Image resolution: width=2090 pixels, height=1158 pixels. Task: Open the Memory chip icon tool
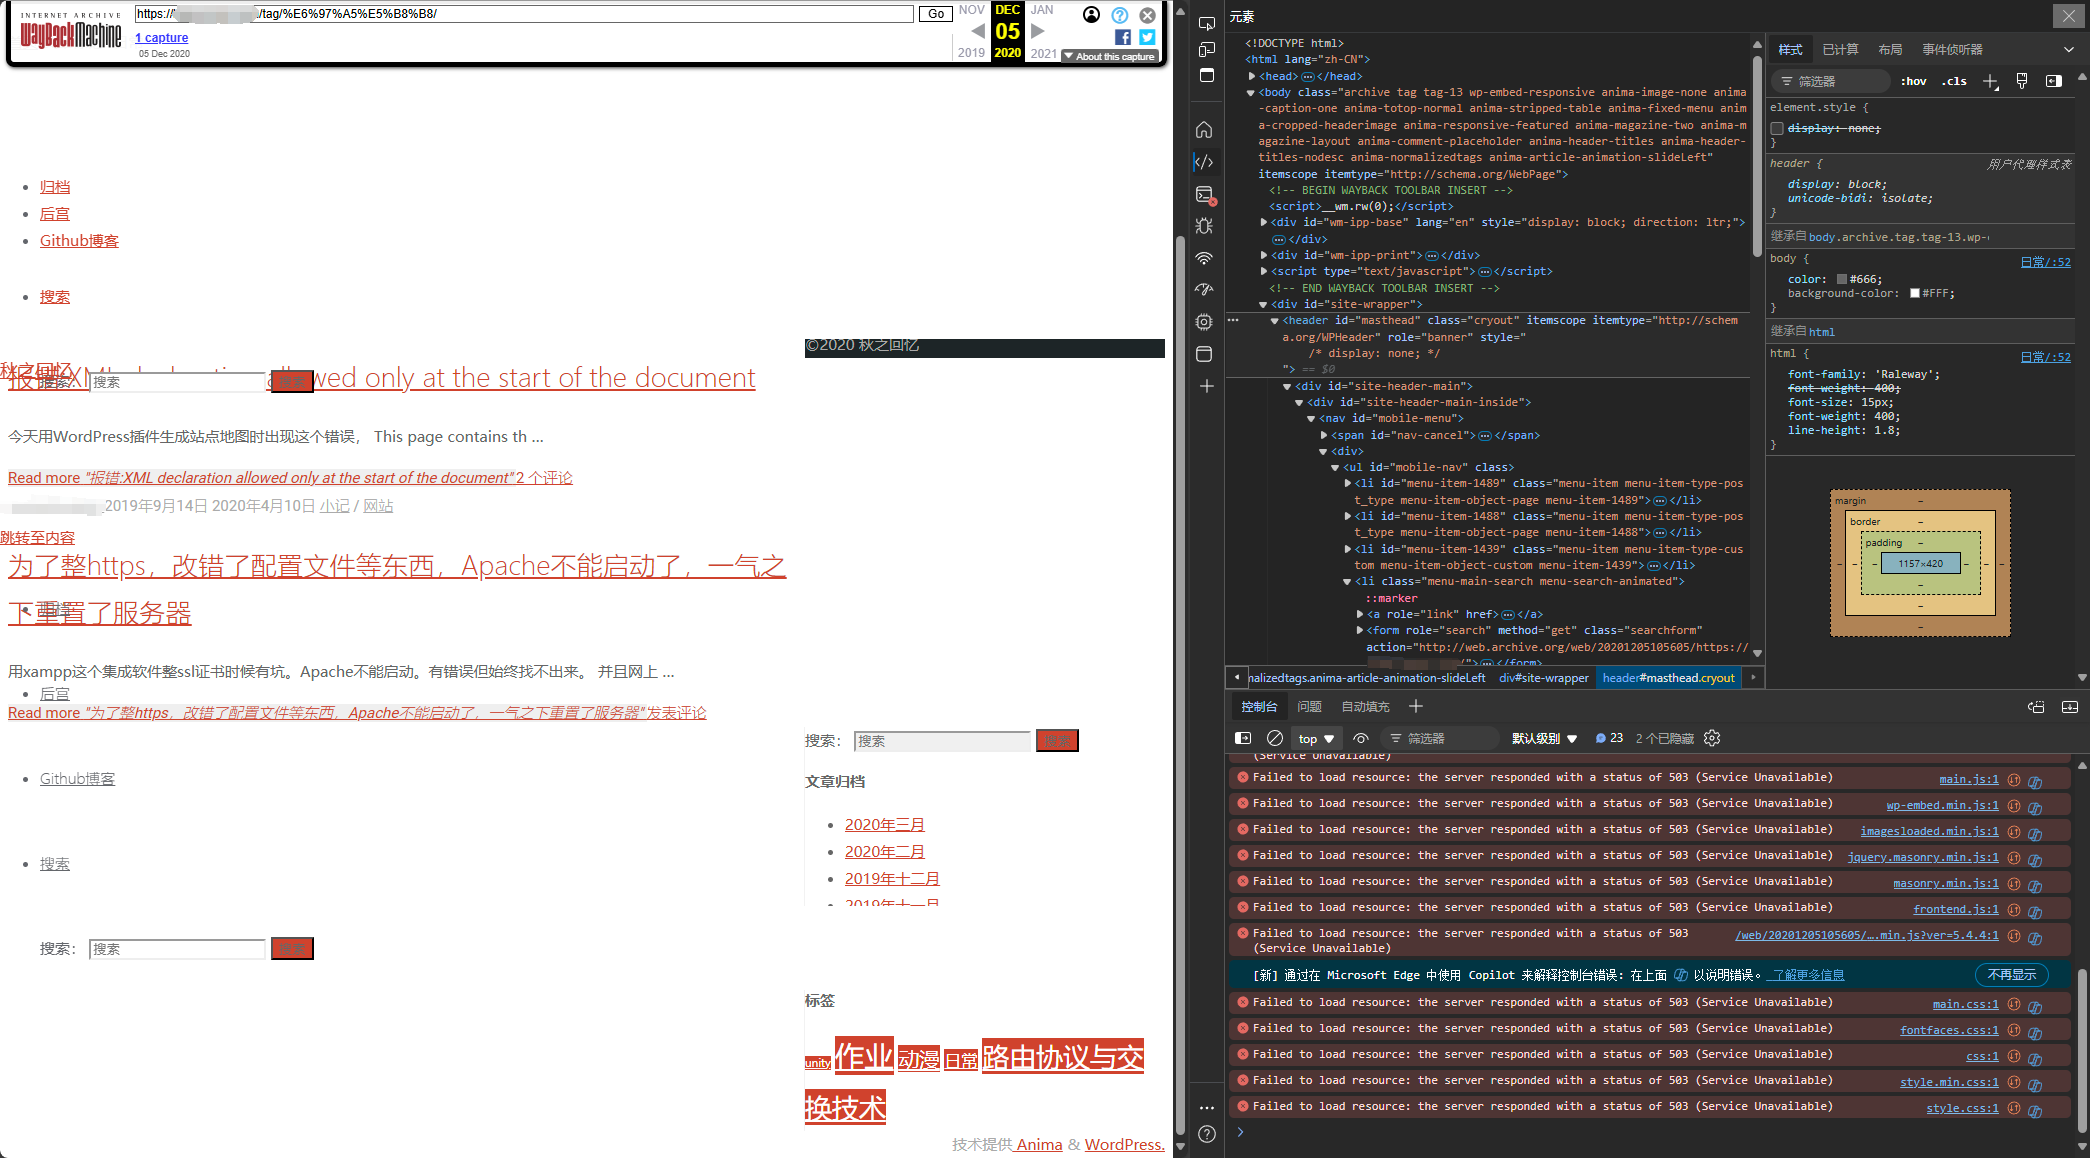pos(1204,322)
